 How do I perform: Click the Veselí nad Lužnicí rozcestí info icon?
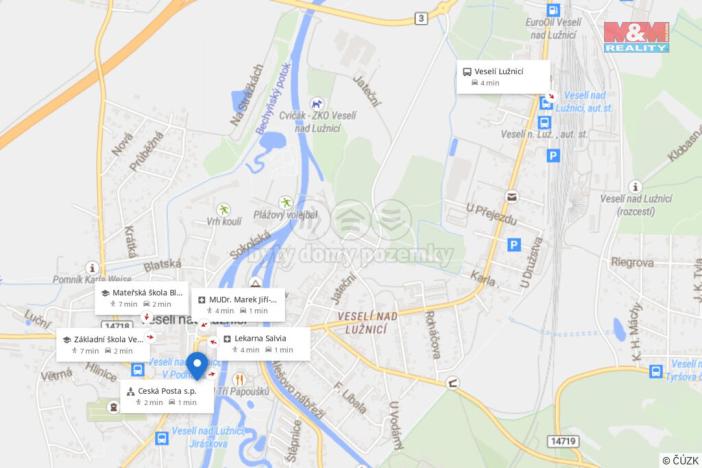tap(634, 186)
